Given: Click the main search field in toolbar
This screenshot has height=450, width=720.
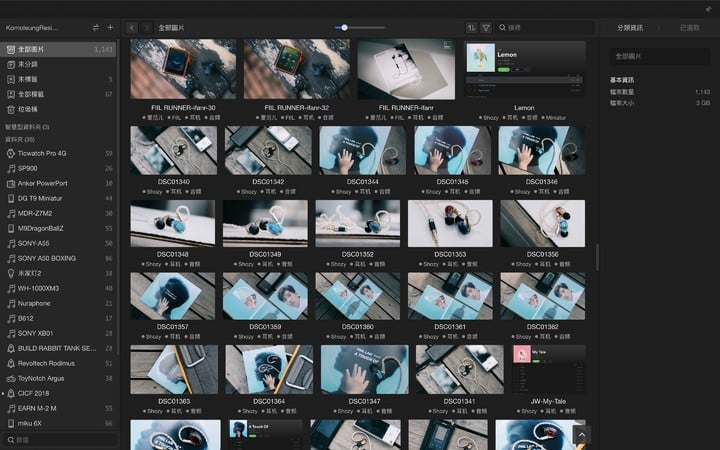Looking at the screenshot, I should pyautogui.click(x=545, y=28).
